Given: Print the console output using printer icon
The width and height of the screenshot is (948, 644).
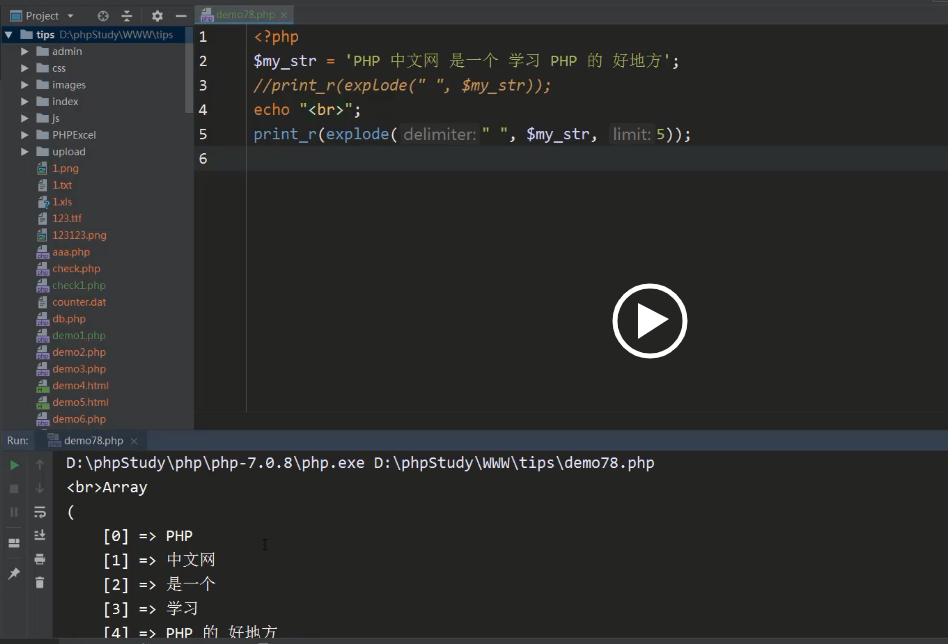Looking at the screenshot, I should (40, 559).
